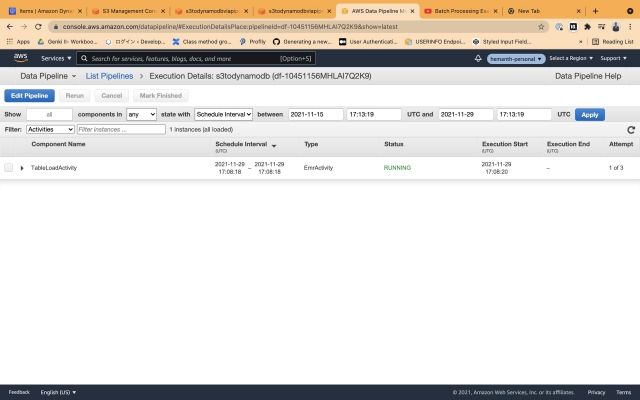Open the Styled Input Field bookmark

click(x=502, y=42)
